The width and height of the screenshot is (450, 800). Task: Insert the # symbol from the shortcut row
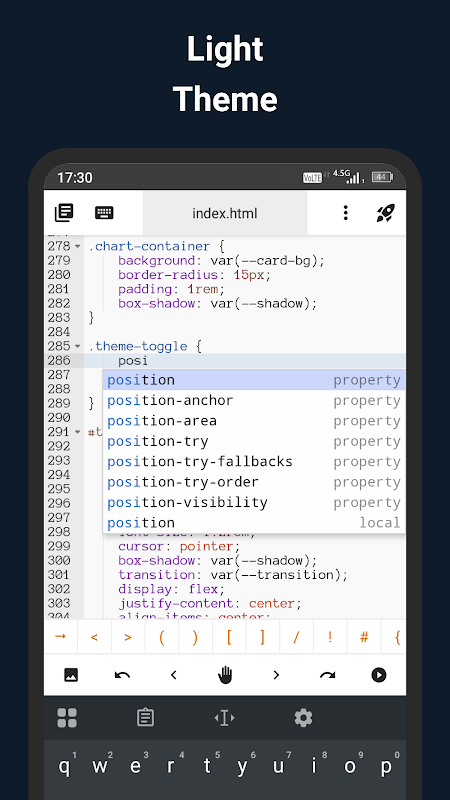364,637
